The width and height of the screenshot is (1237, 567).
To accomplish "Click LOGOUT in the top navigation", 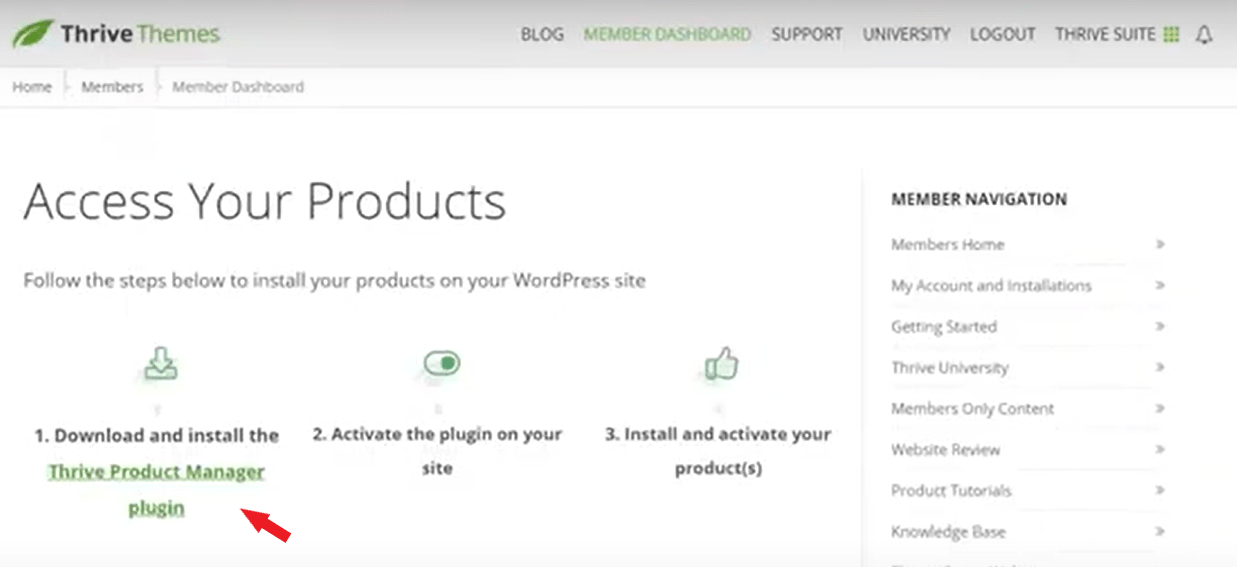I will [1002, 34].
